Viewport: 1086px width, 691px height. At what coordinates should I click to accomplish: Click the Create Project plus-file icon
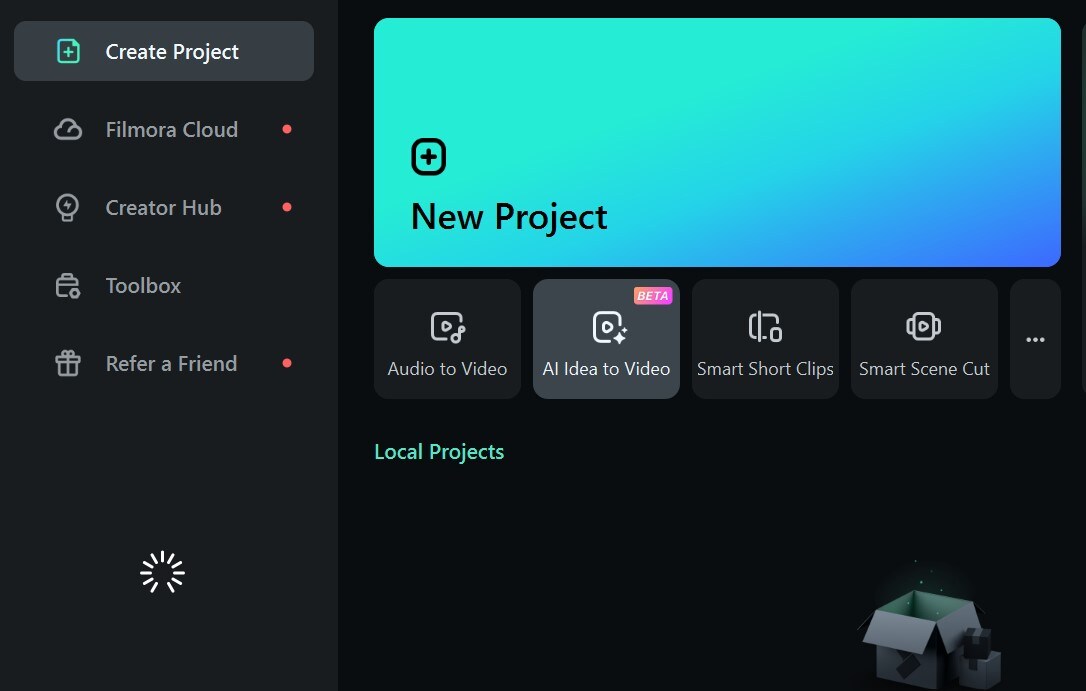point(68,51)
